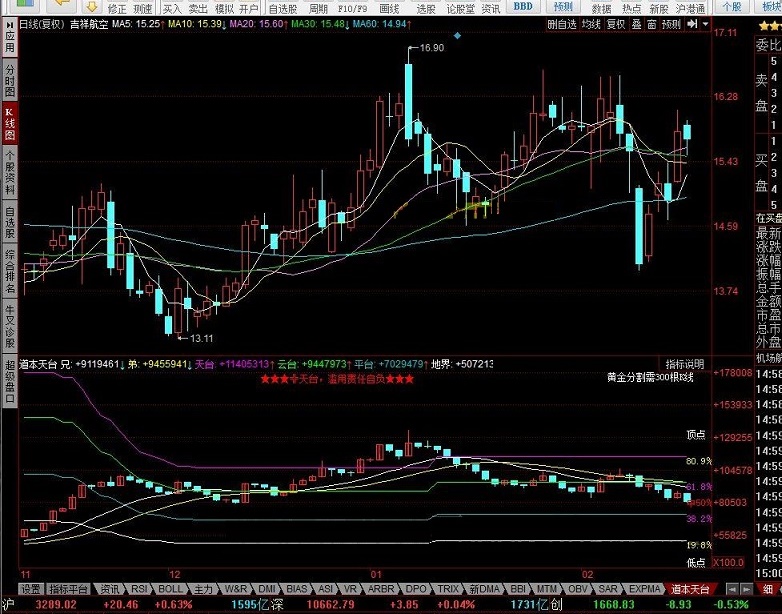The width and height of the screenshot is (782, 614).
Task: Click the right scroll arrow beside indicator tabs
Action: pos(745,589)
